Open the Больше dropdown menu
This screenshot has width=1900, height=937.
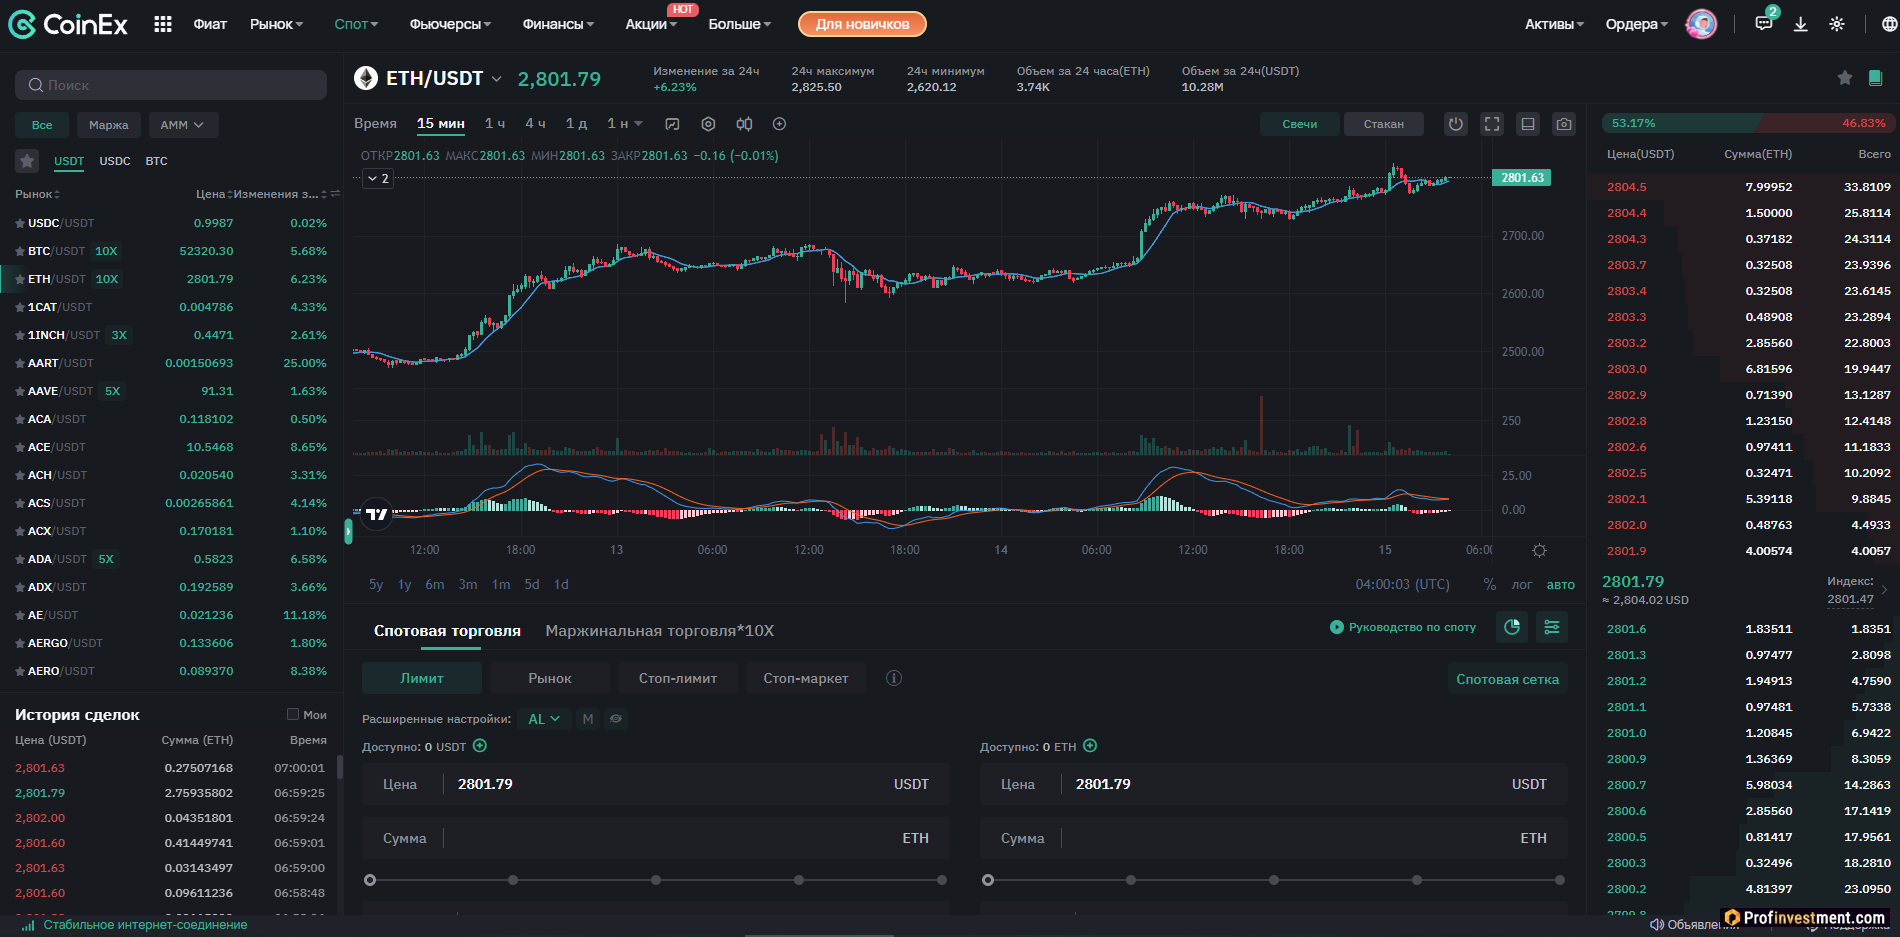[740, 24]
